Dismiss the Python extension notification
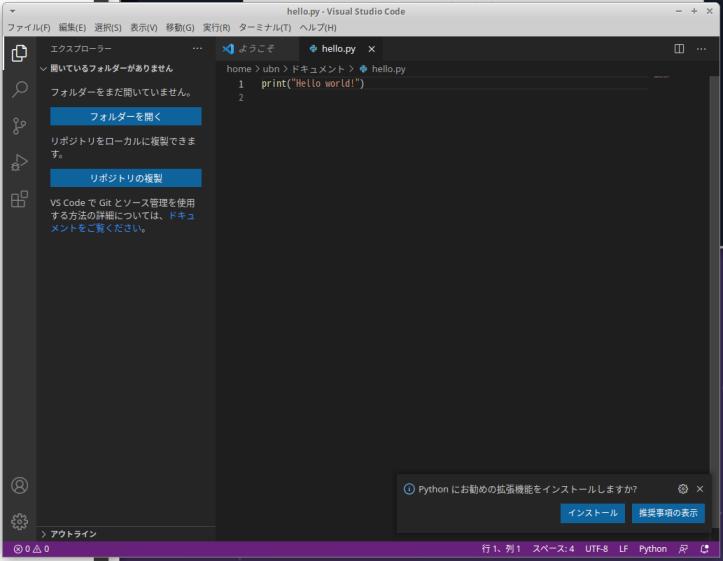Image resolution: width=723 pixels, height=561 pixels. (700, 489)
